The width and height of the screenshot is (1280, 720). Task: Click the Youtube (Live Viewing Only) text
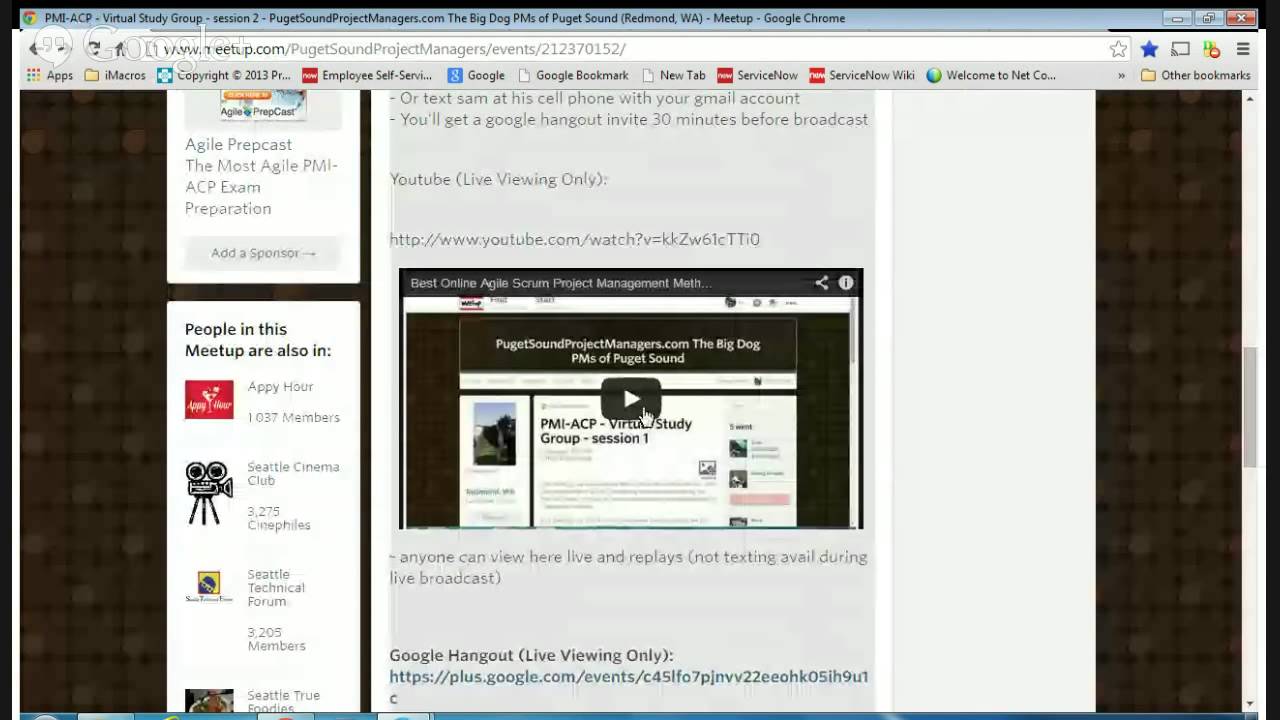pyautogui.click(x=498, y=179)
